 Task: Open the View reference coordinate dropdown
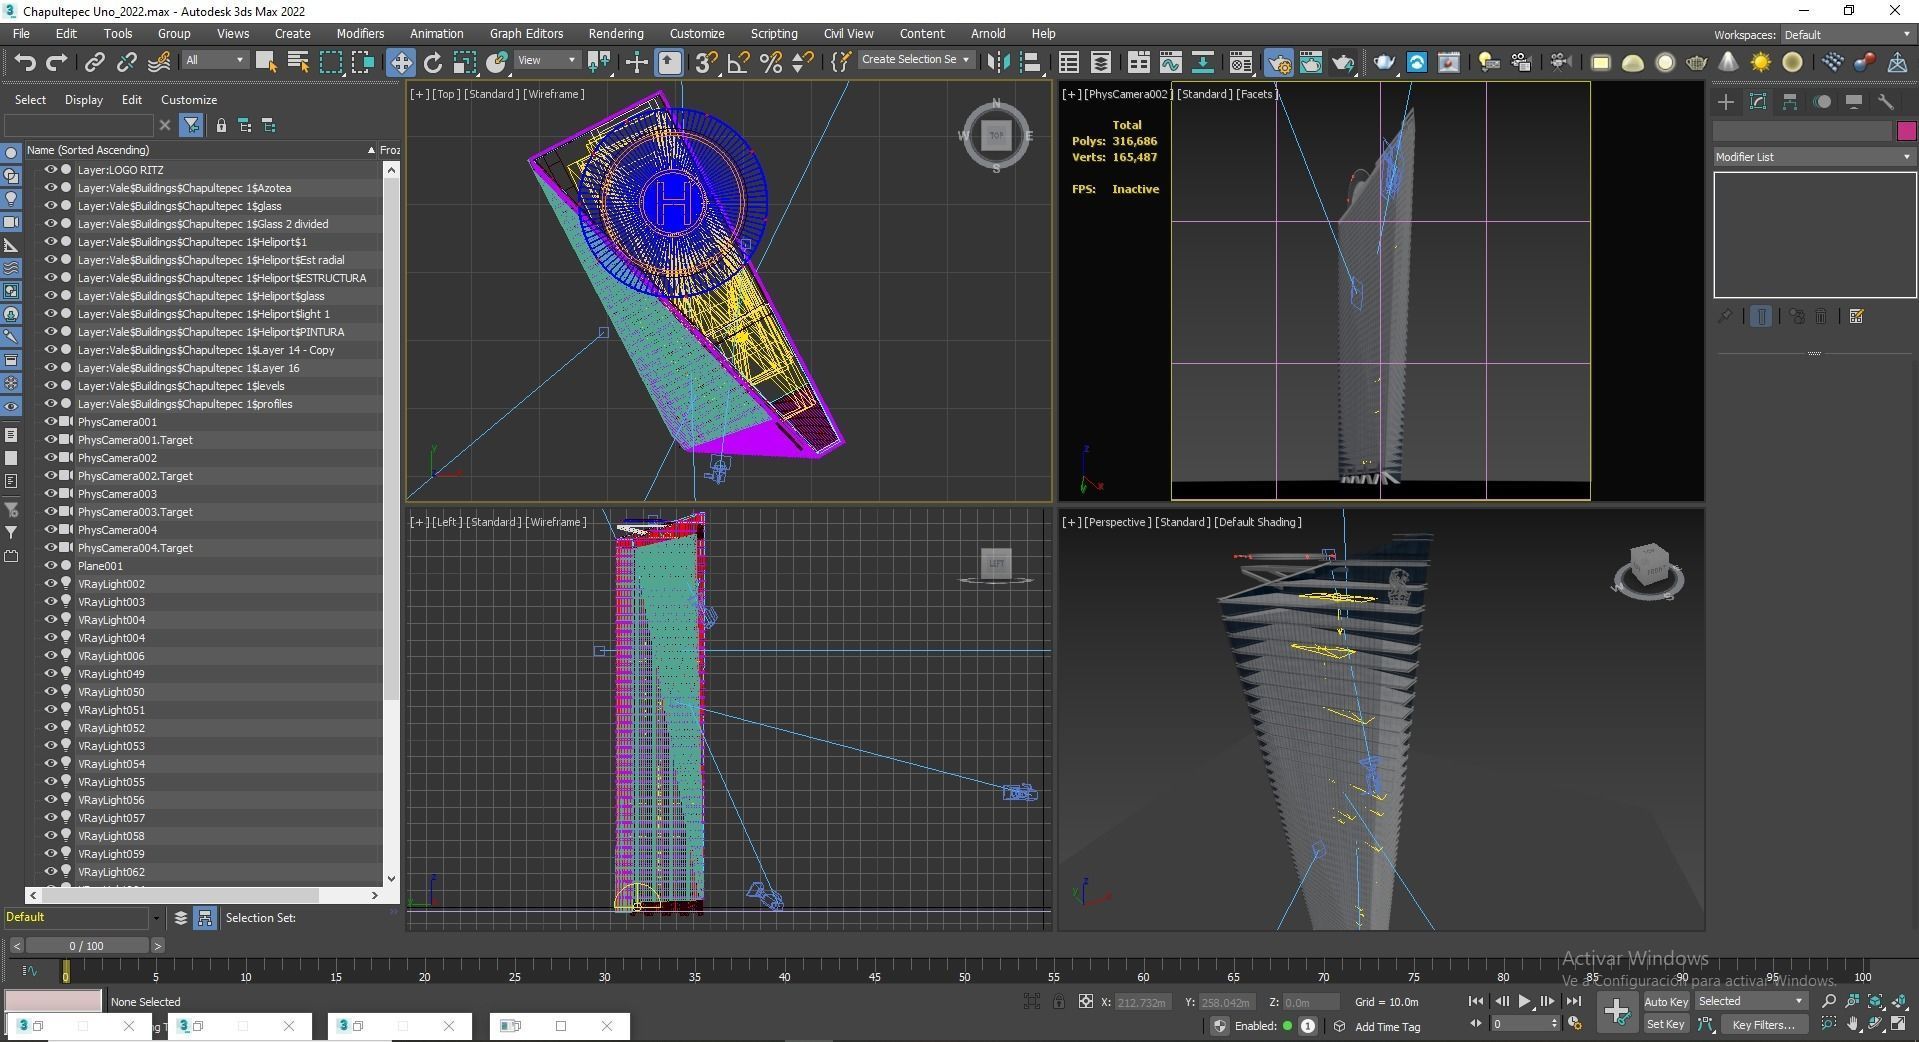coord(547,60)
